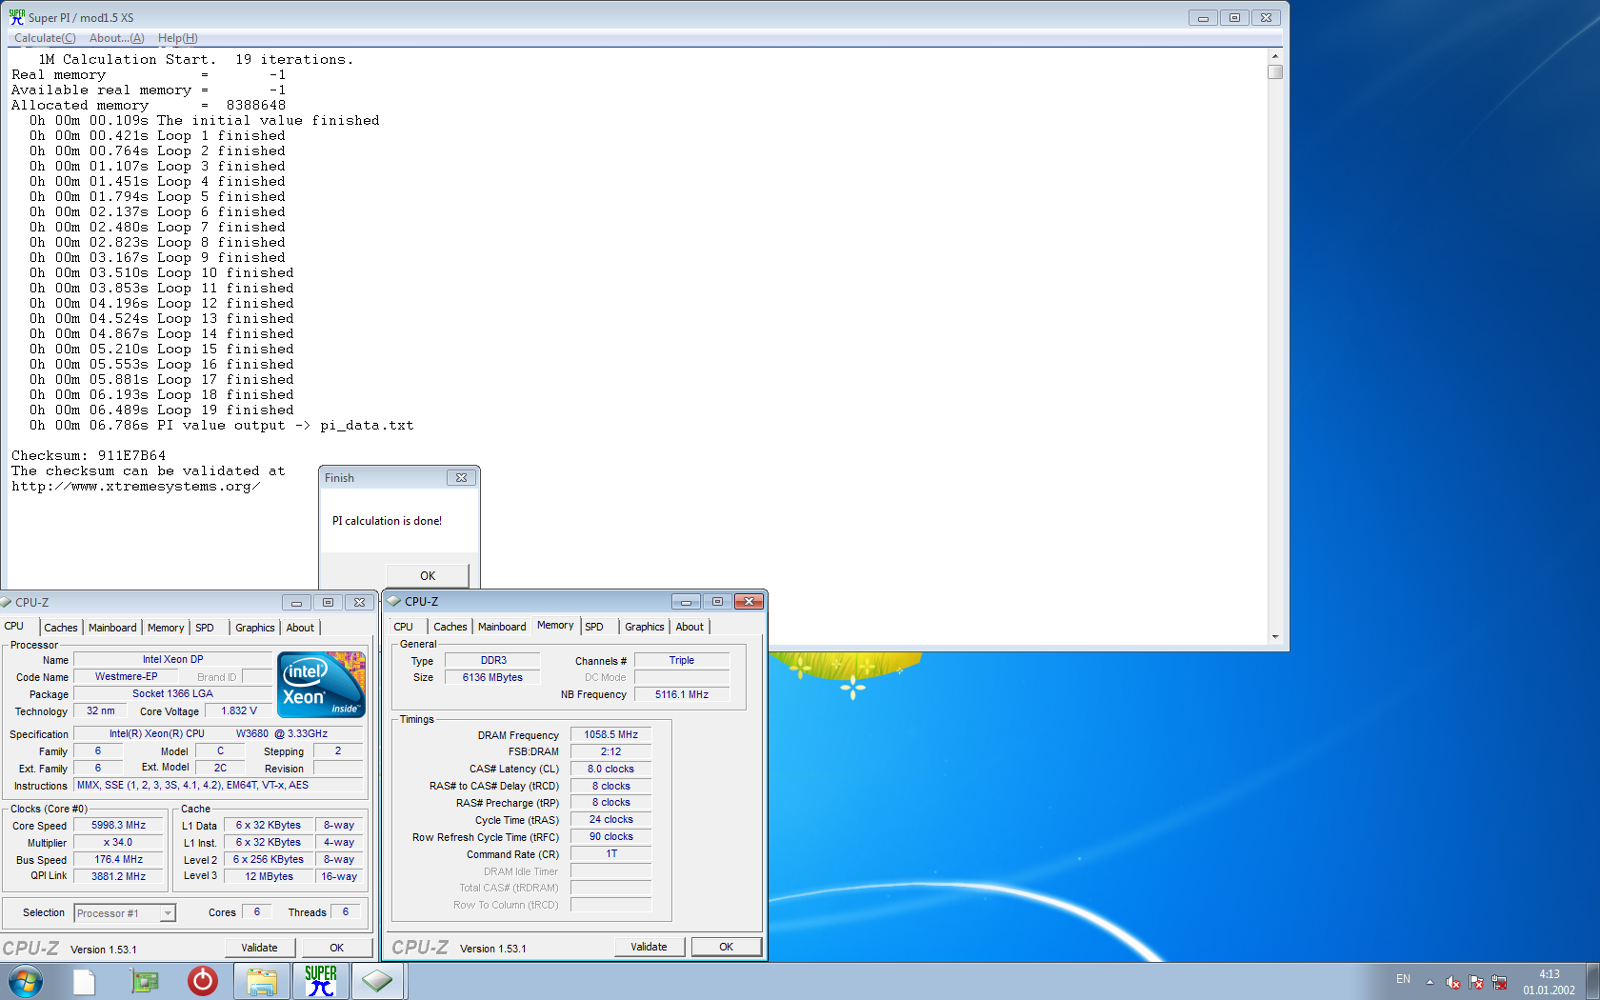Click the DRAM Frequency 1058.5 MHz value

pos(611,734)
